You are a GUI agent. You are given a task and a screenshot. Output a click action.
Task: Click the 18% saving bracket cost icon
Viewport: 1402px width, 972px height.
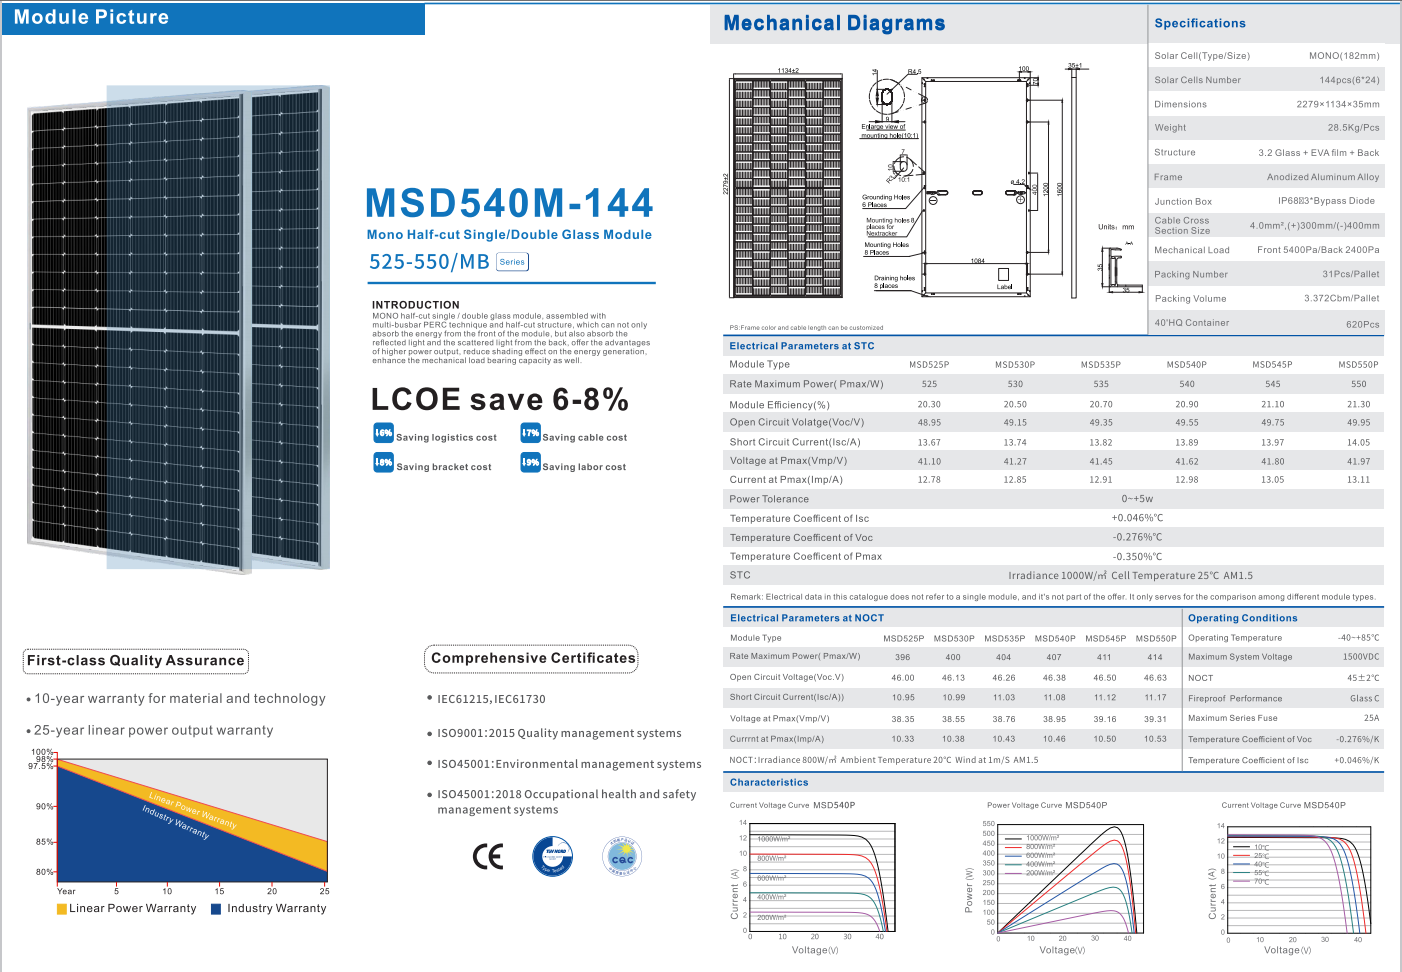(x=383, y=462)
